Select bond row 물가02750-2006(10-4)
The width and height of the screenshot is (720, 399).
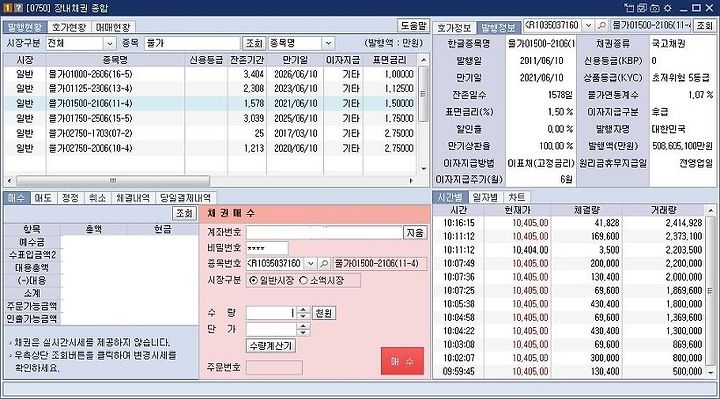210,148
